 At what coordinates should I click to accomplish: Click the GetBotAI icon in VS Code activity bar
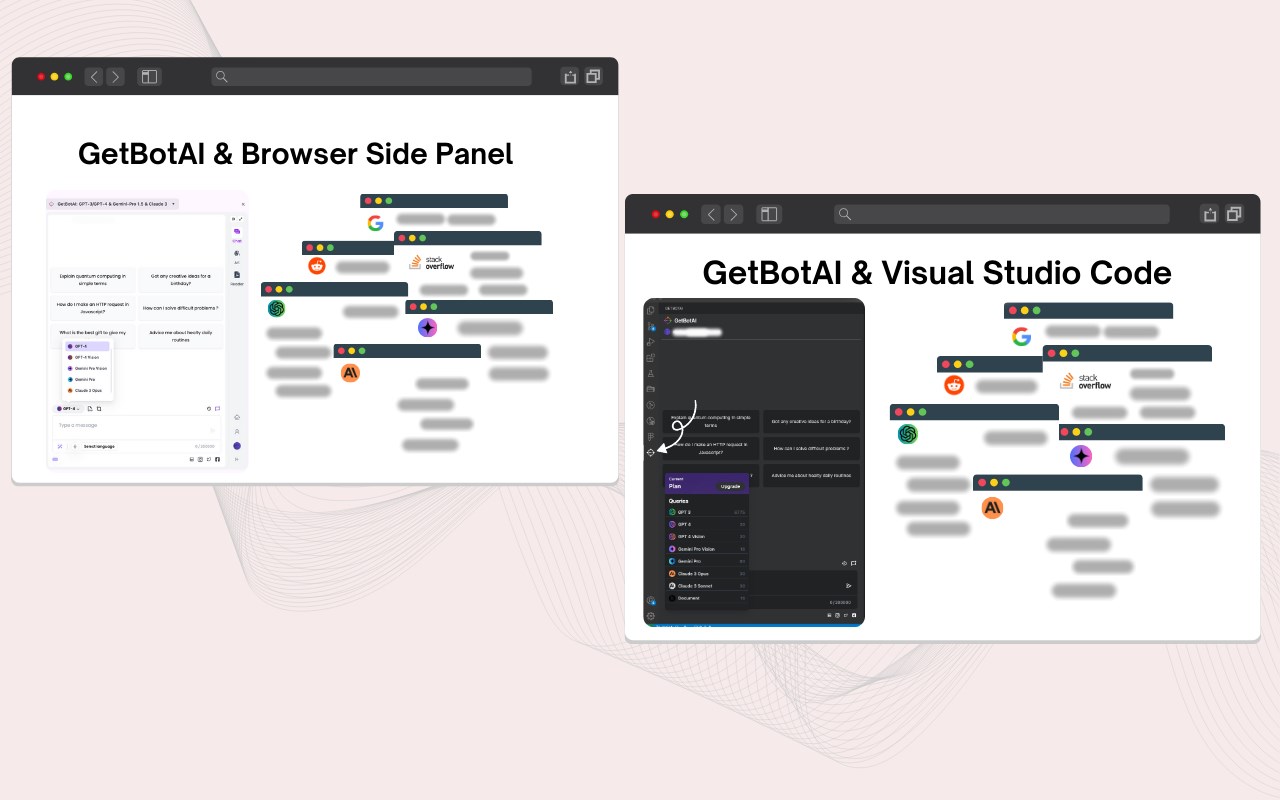click(x=650, y=453)
